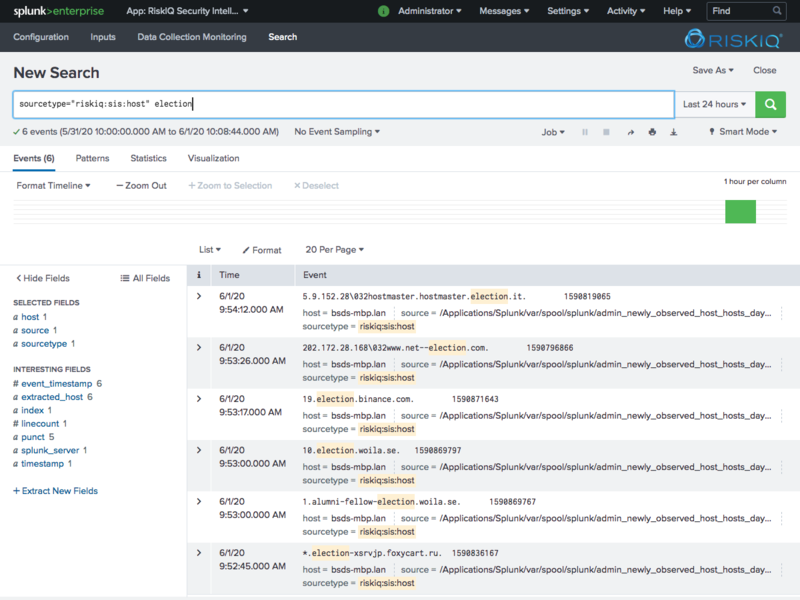Export the search results

673,132
